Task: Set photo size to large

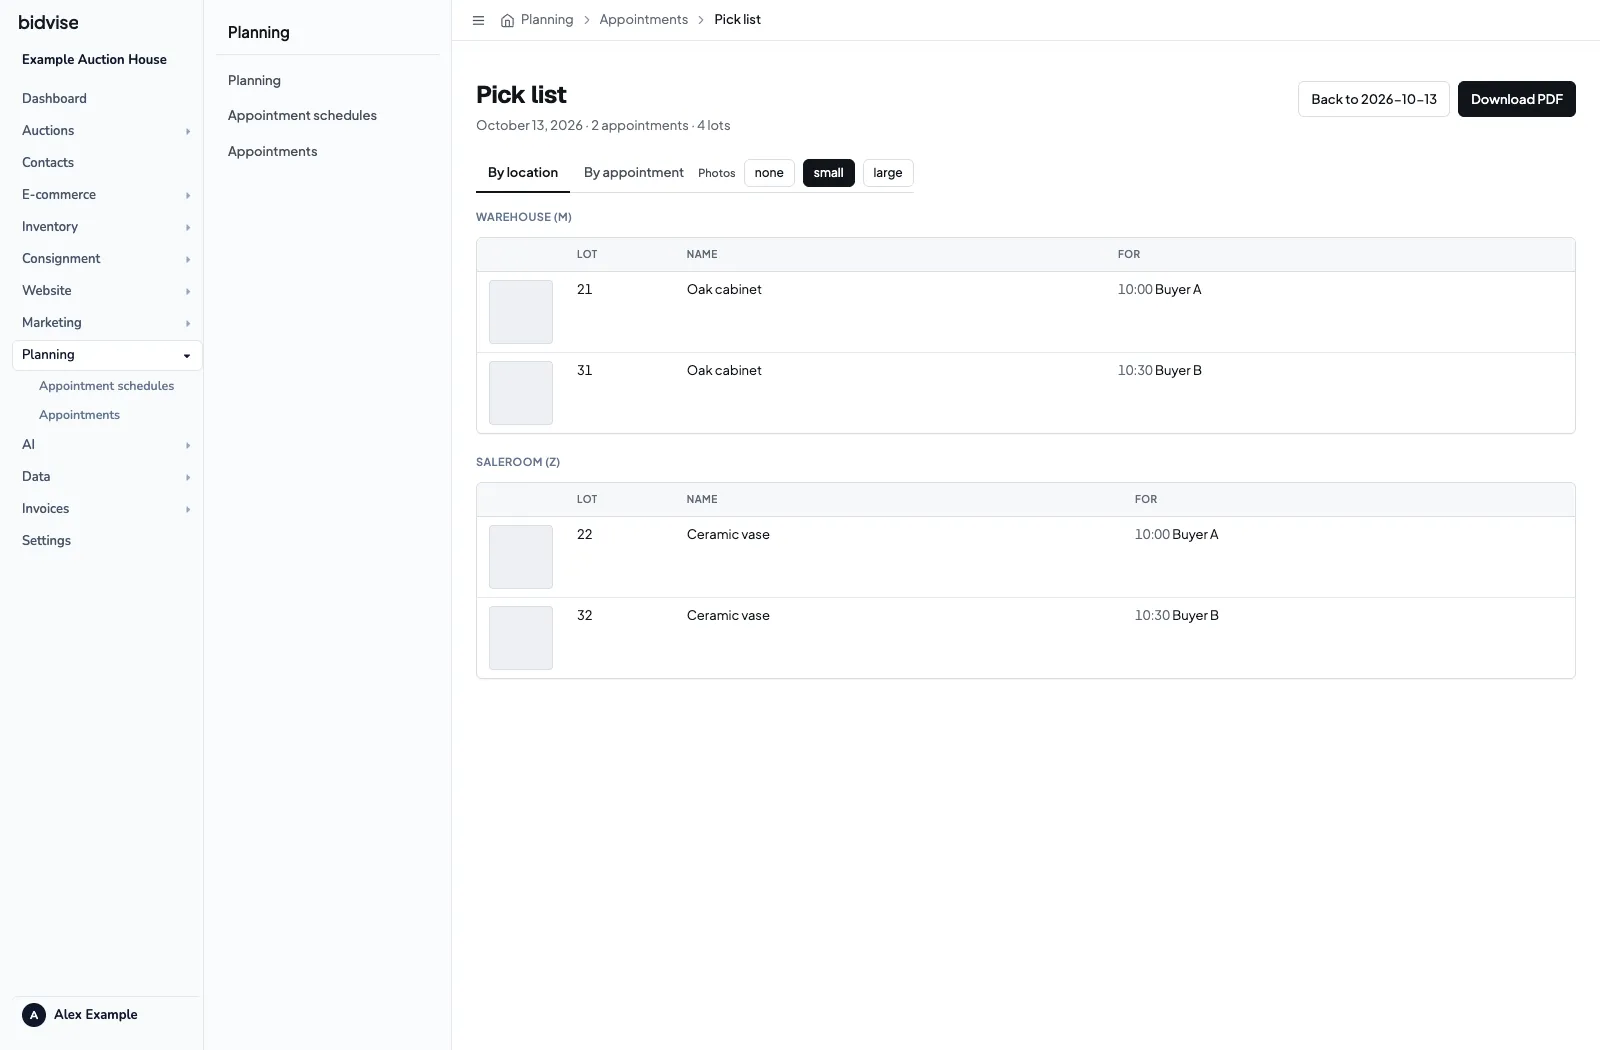Action: pos(888,173)
